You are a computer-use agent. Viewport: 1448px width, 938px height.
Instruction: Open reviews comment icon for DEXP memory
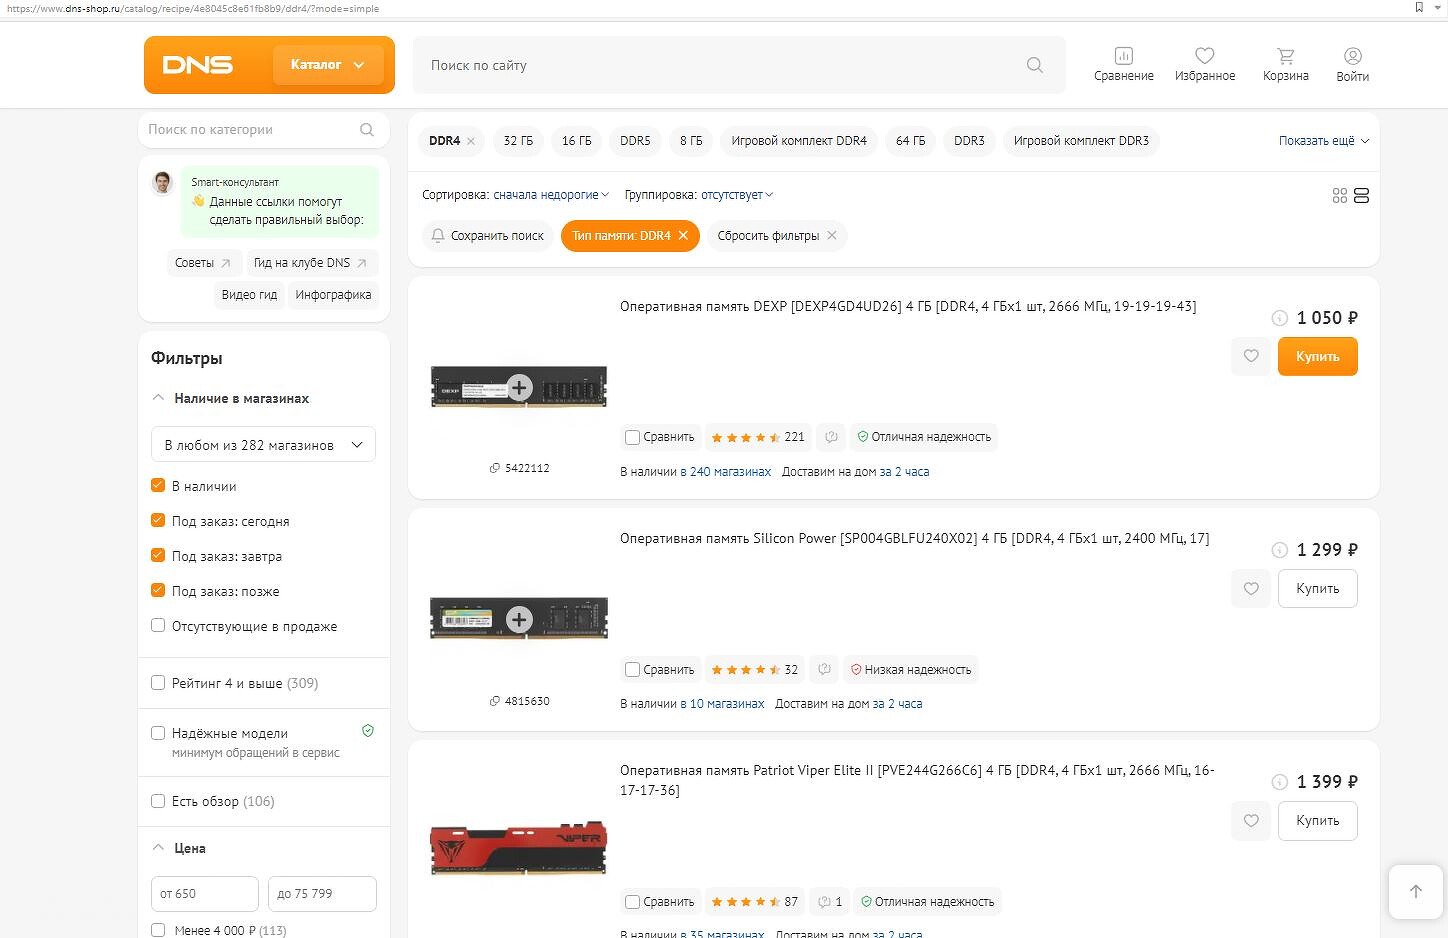tap(831, 437)
